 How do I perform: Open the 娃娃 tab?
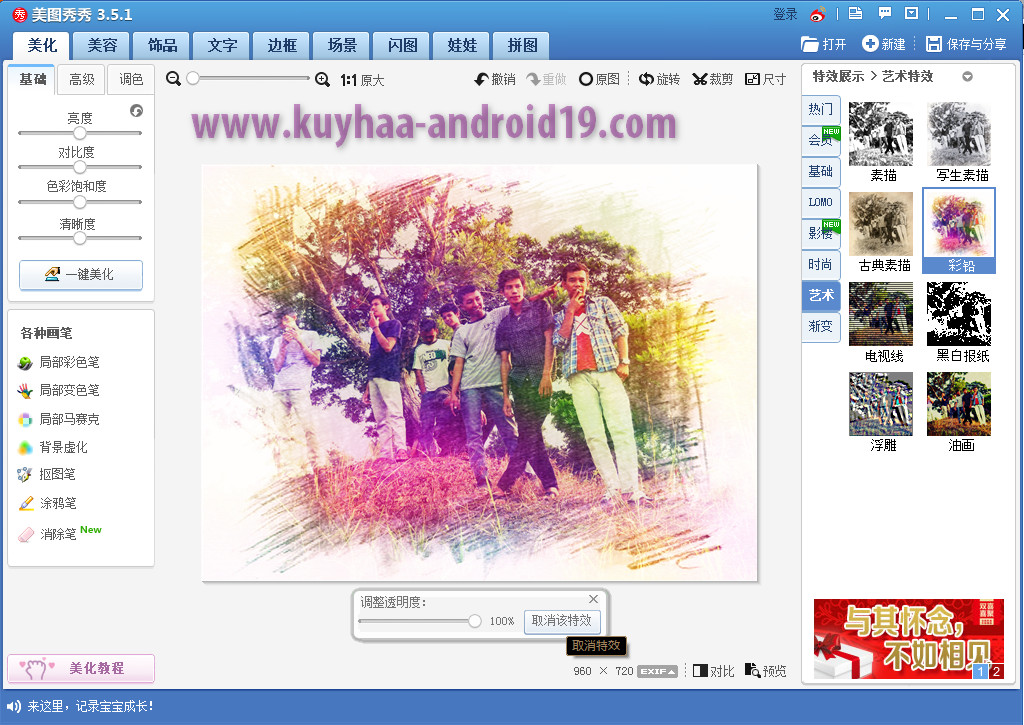[462, 45]
